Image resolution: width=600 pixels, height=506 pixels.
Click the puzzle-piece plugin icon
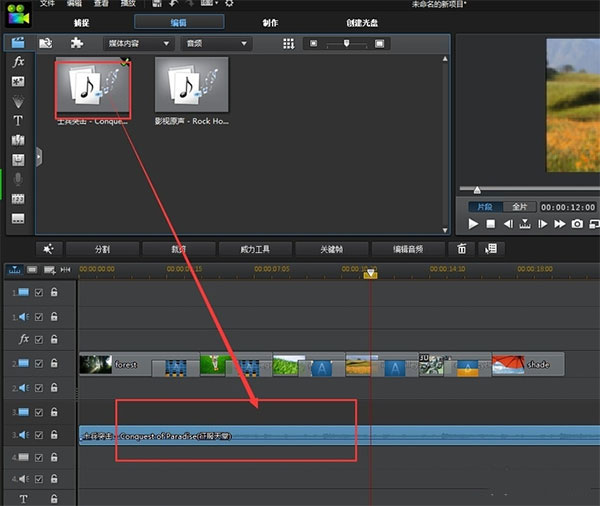[x=77, y=43]
